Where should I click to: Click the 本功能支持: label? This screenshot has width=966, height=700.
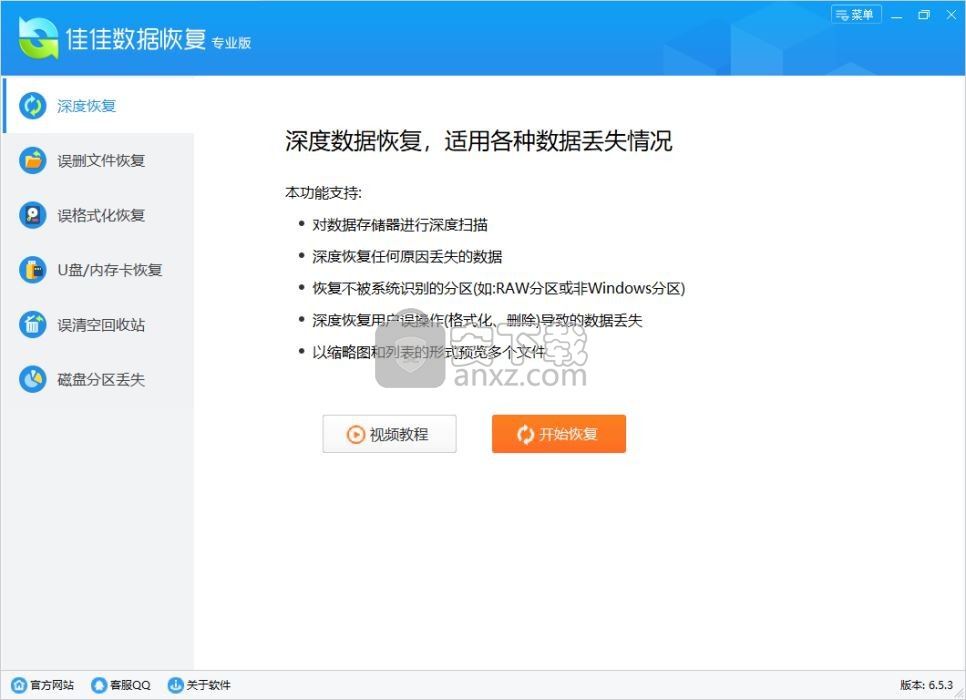pos(323,193)
